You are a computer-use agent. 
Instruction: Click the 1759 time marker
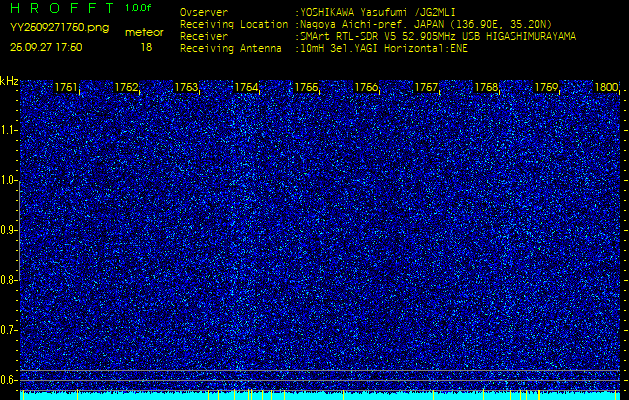tap(546, 87)
